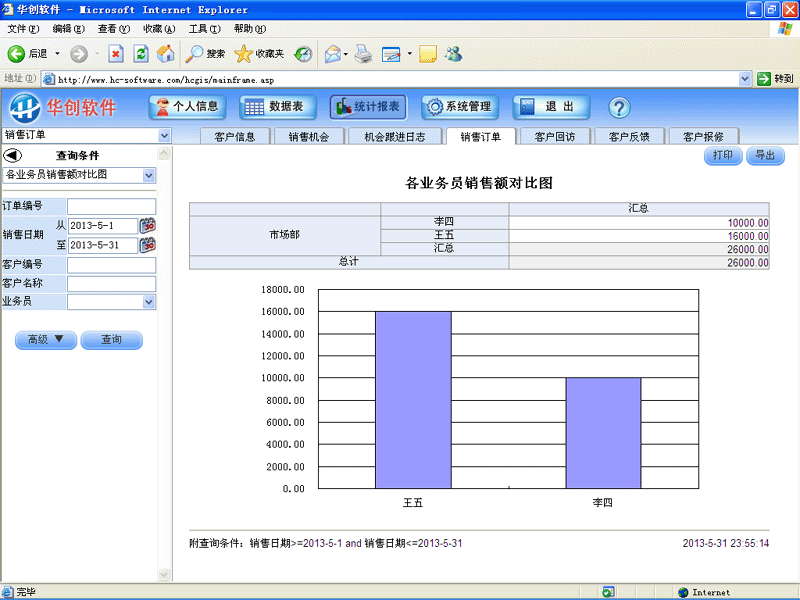
Task: Click the 统计报表 navigation button
Action: (x=368, y=107)
